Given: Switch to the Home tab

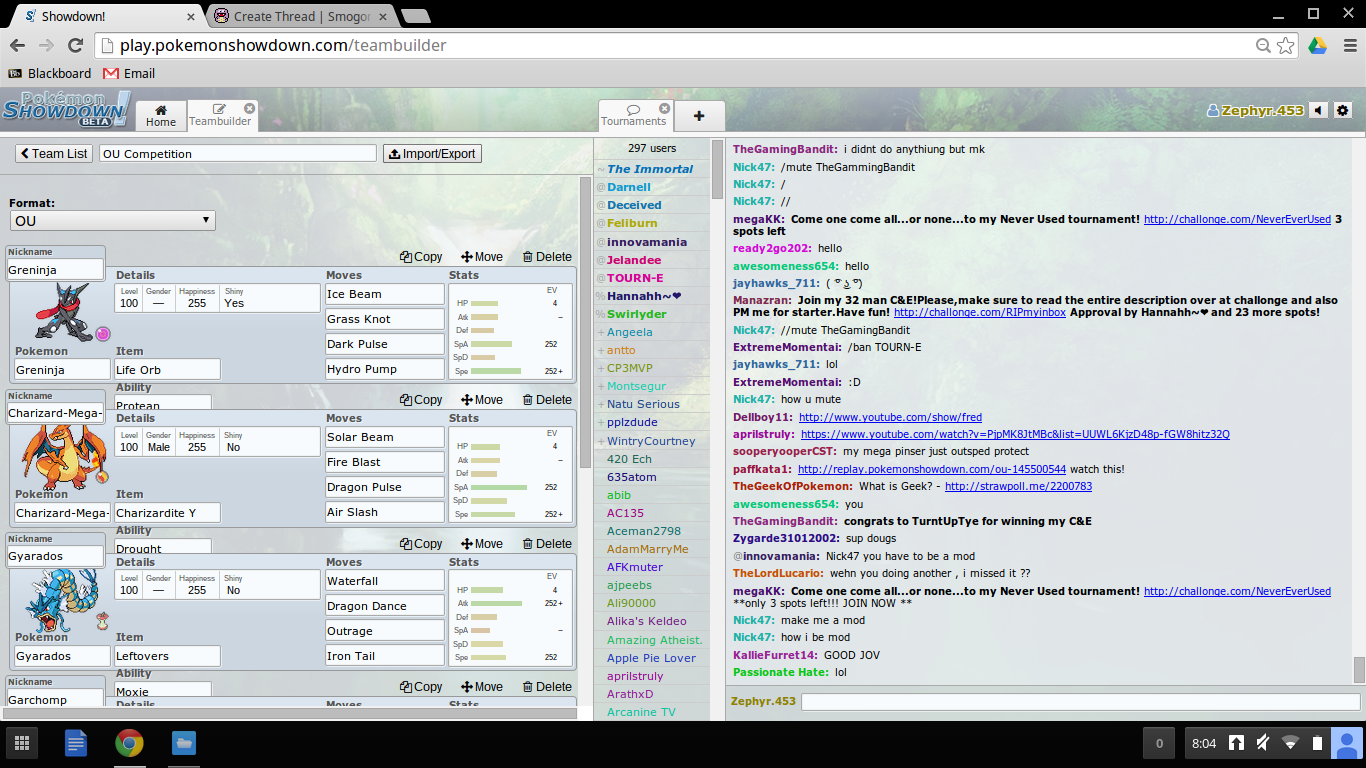Looking at the screenshot, I should pos(160,116).
